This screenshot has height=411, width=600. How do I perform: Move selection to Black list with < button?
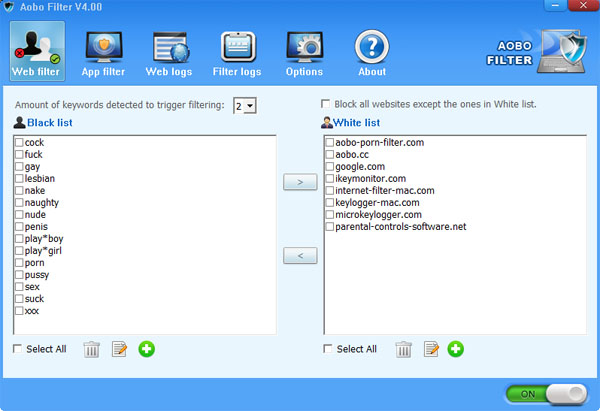pos(300,256)
